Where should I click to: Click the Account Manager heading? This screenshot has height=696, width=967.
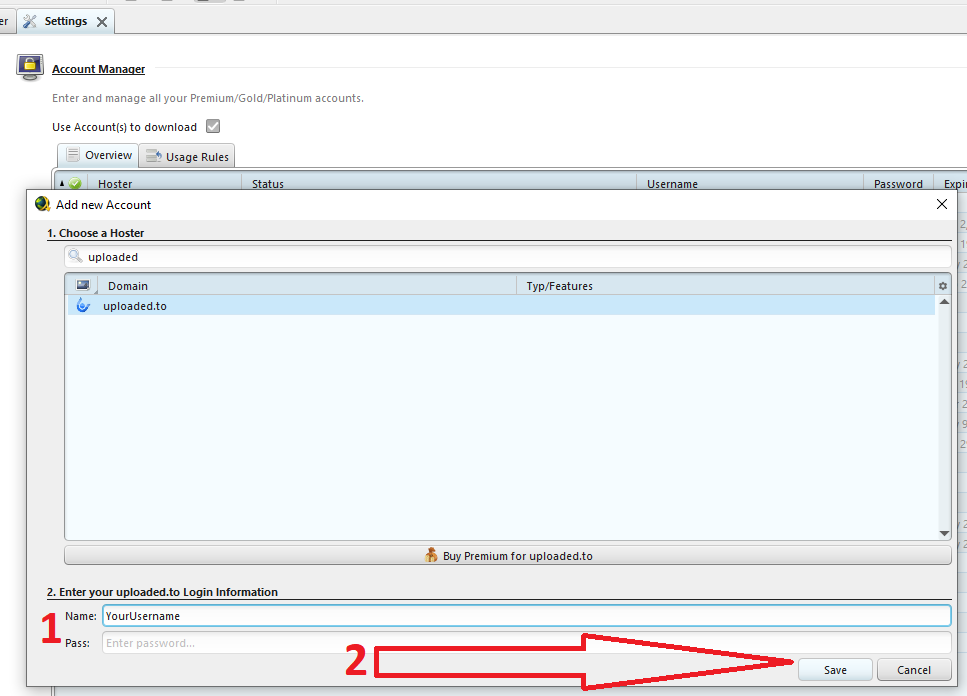99,69
